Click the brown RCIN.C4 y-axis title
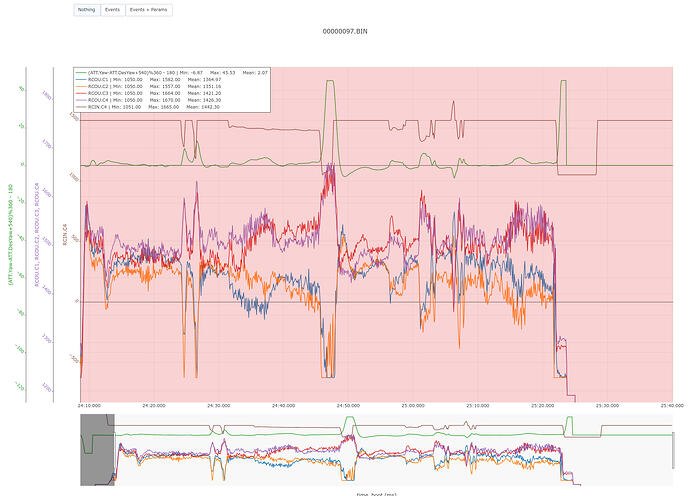Image resolution: width=690 pixels, height=496 pixels. pyautogui.click(x=65, y=235)
